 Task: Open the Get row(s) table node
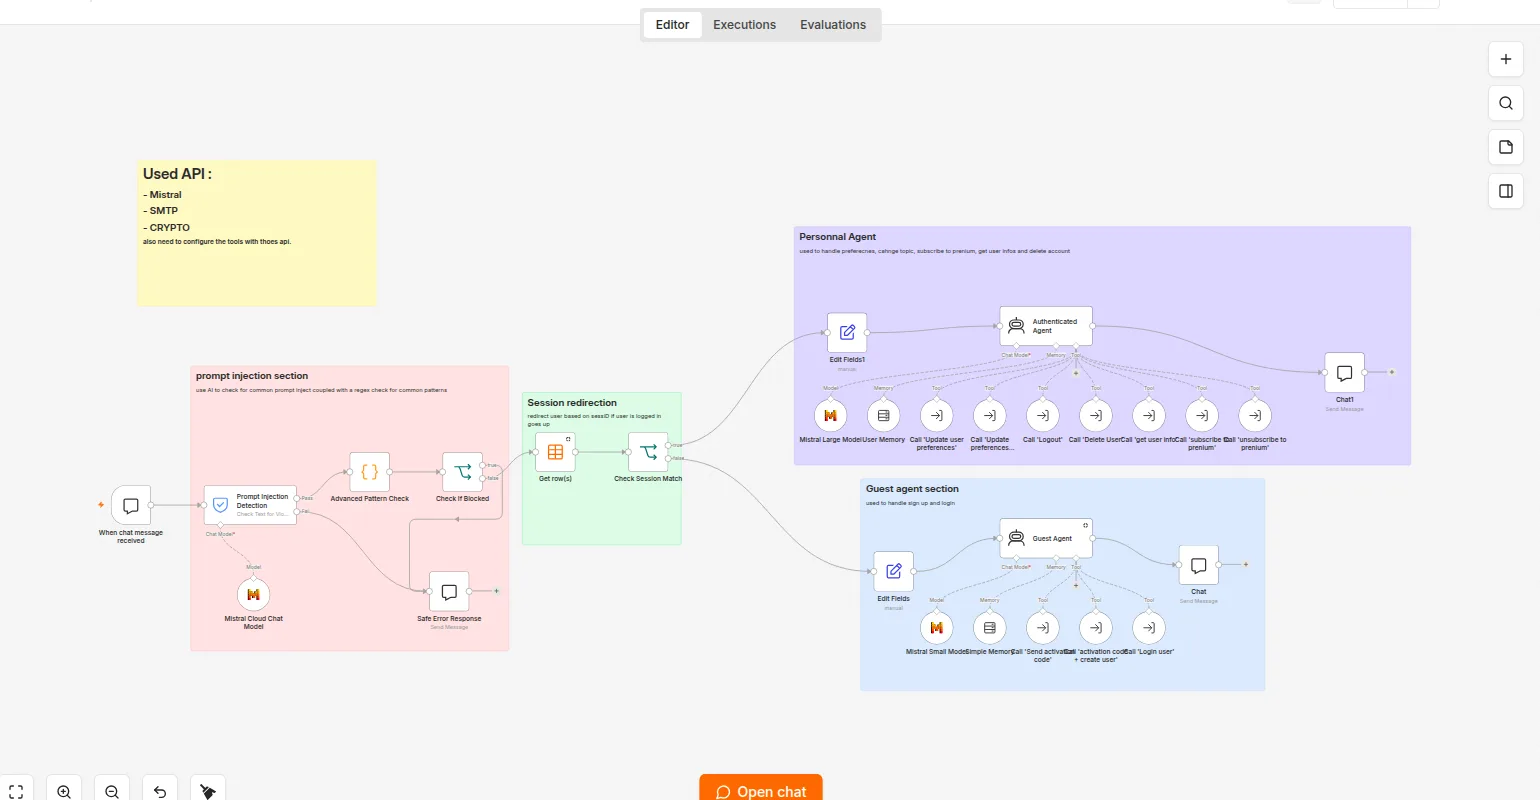coord(555,452)
